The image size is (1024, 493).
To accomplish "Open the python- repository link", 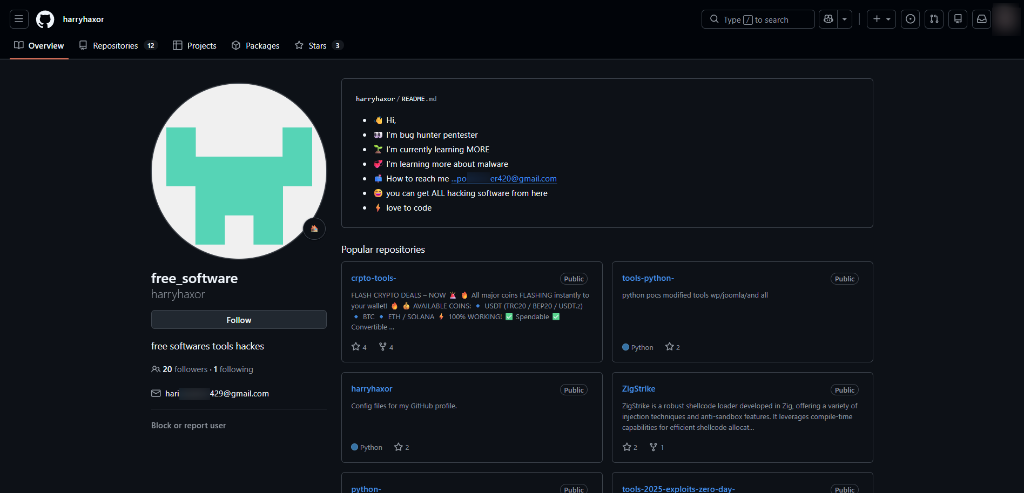I will [366, 489].
